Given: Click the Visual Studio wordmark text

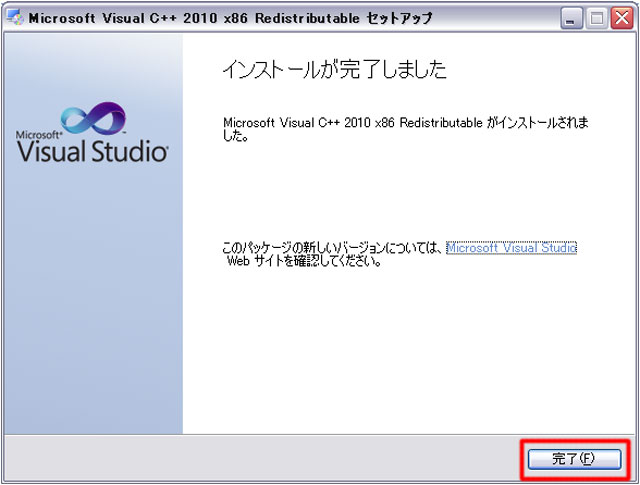Looking at the screenshot, I should click(92, 151).
